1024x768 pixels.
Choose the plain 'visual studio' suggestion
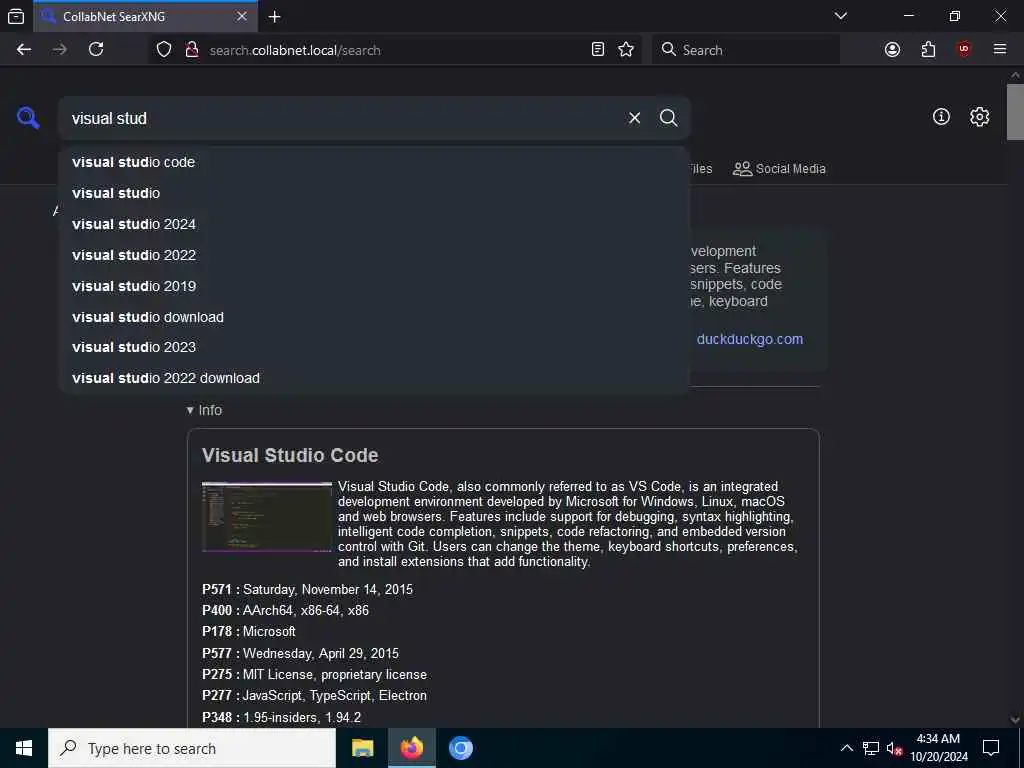(x=374, y=193)
